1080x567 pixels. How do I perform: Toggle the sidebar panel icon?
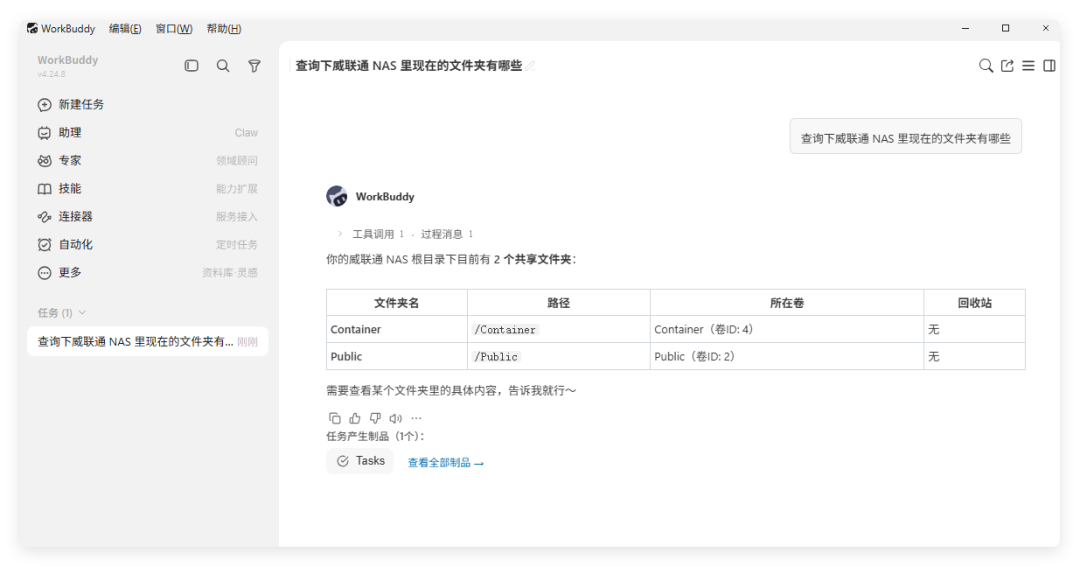[191, 65]
